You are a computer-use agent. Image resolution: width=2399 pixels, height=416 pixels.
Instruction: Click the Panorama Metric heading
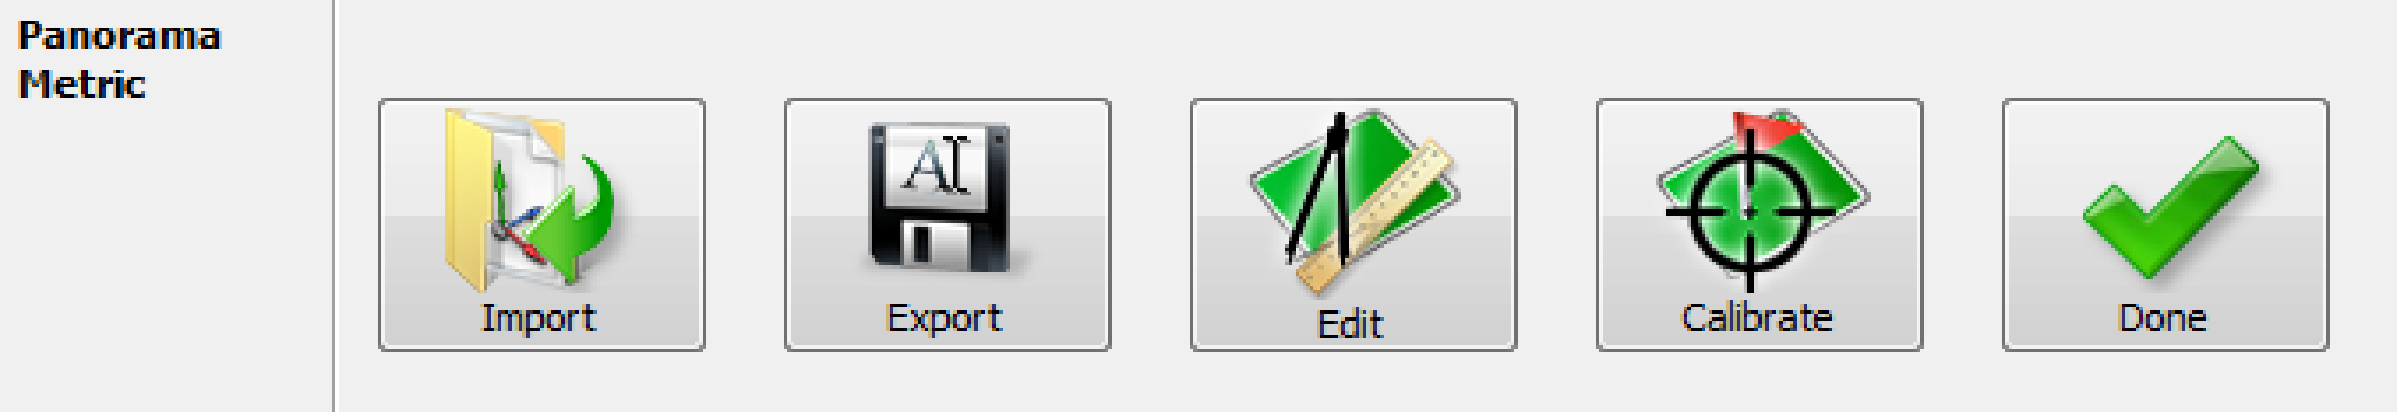119,60
